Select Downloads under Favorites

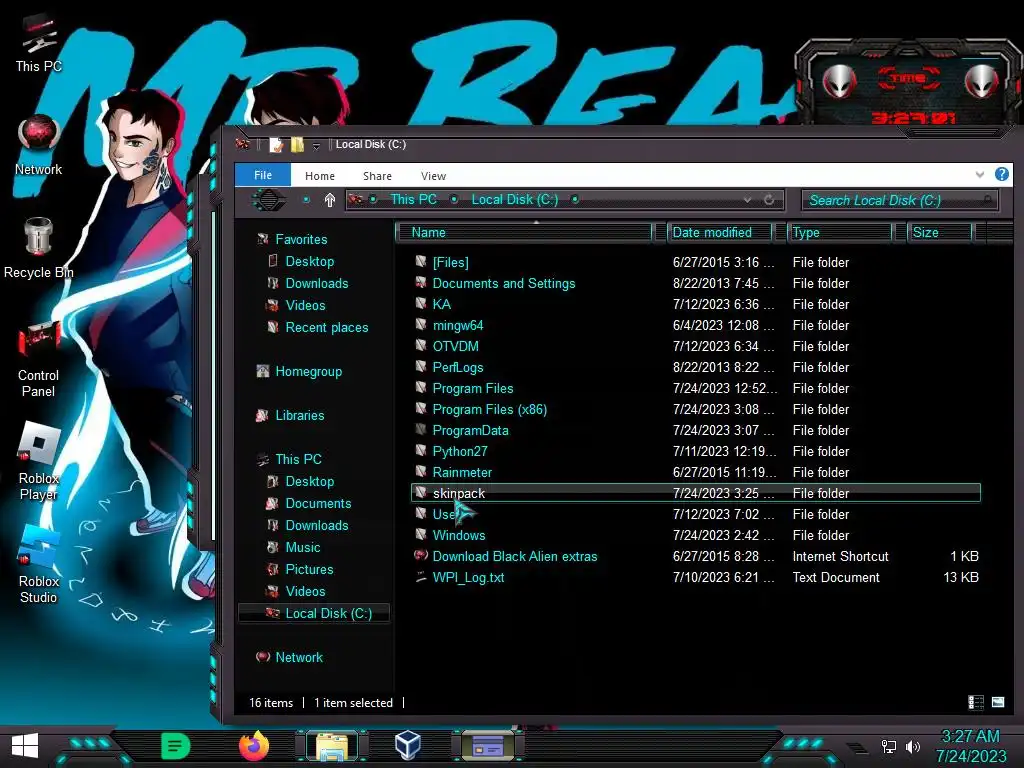(x=317, y=283)
